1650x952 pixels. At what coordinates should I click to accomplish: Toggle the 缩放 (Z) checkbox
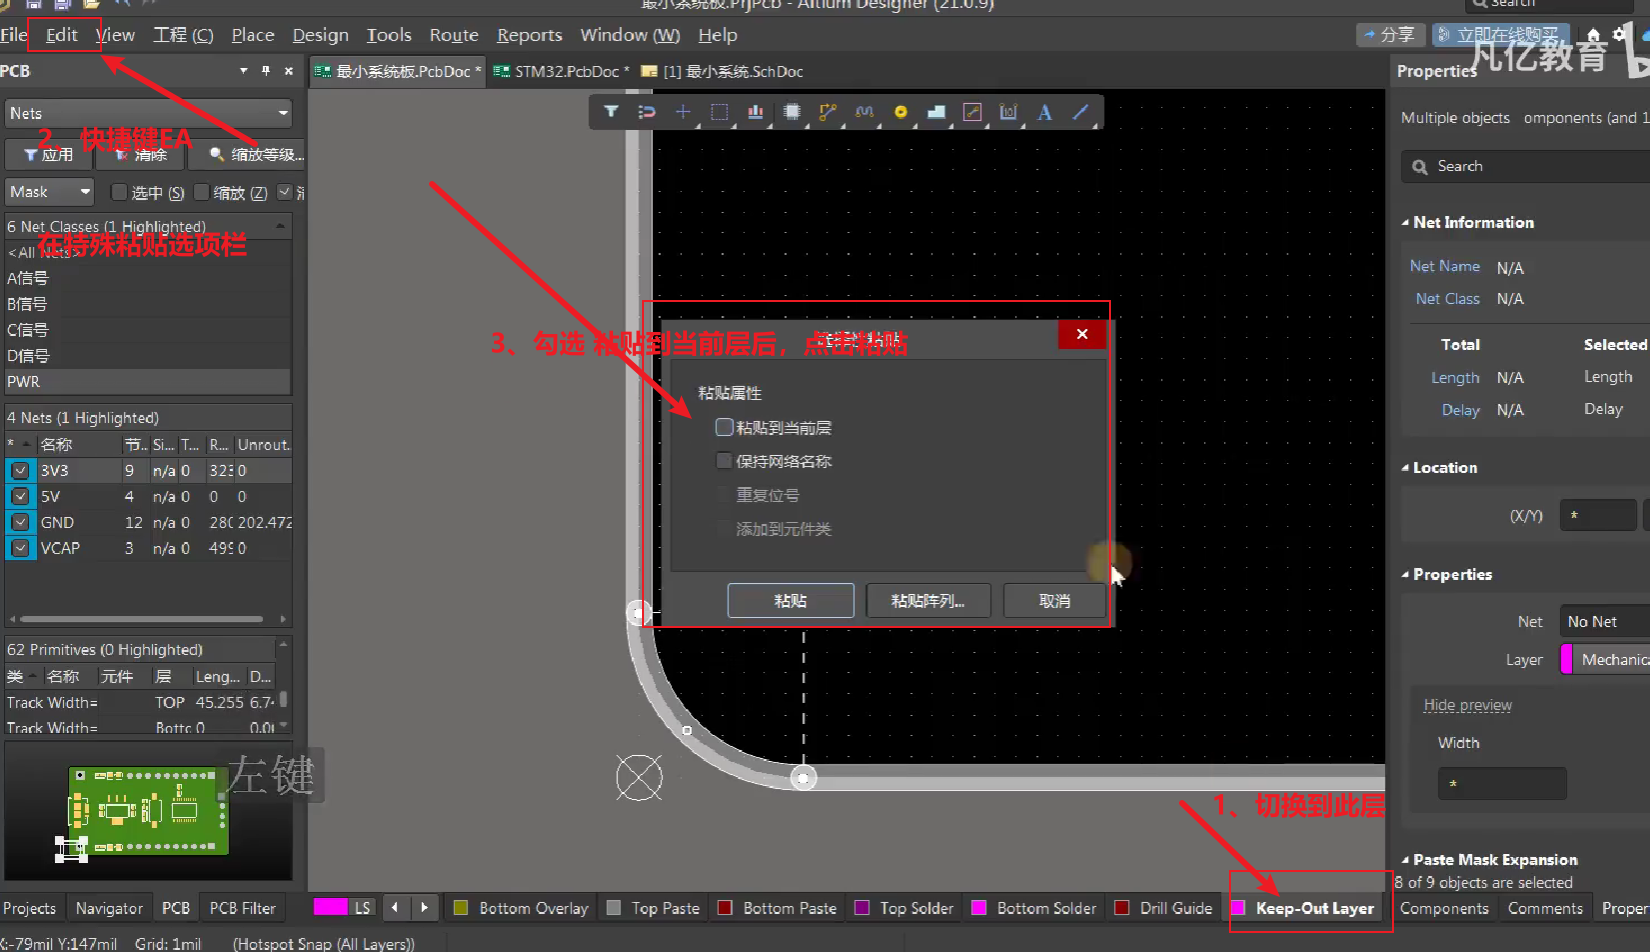(x=201, y=192)
